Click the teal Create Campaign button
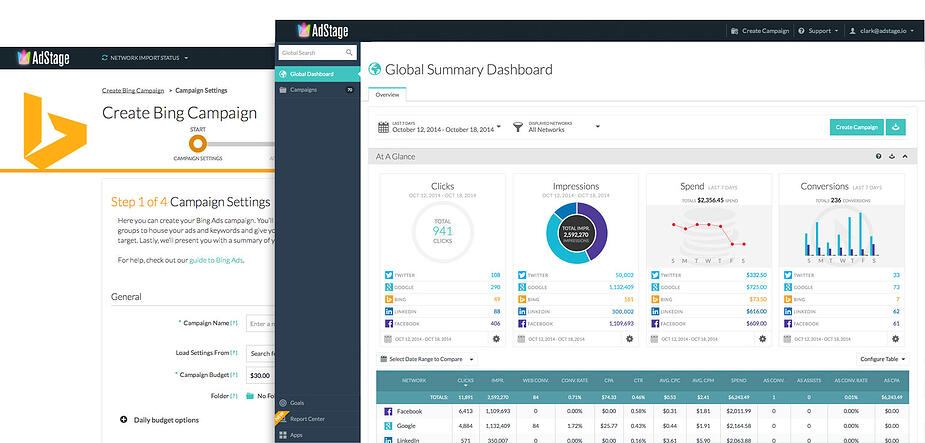Viewport: 925px width, 443px height. tap(857, 127)
